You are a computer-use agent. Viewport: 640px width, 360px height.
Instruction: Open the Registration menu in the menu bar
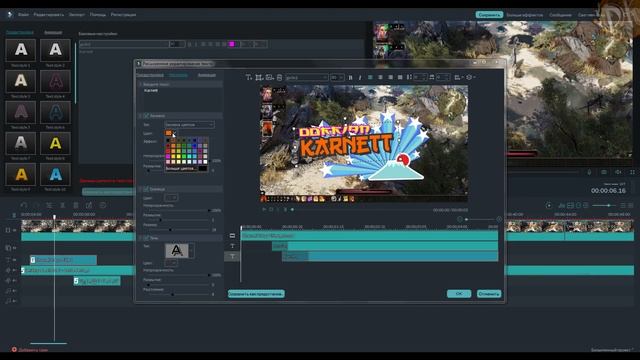pos(123,15)
